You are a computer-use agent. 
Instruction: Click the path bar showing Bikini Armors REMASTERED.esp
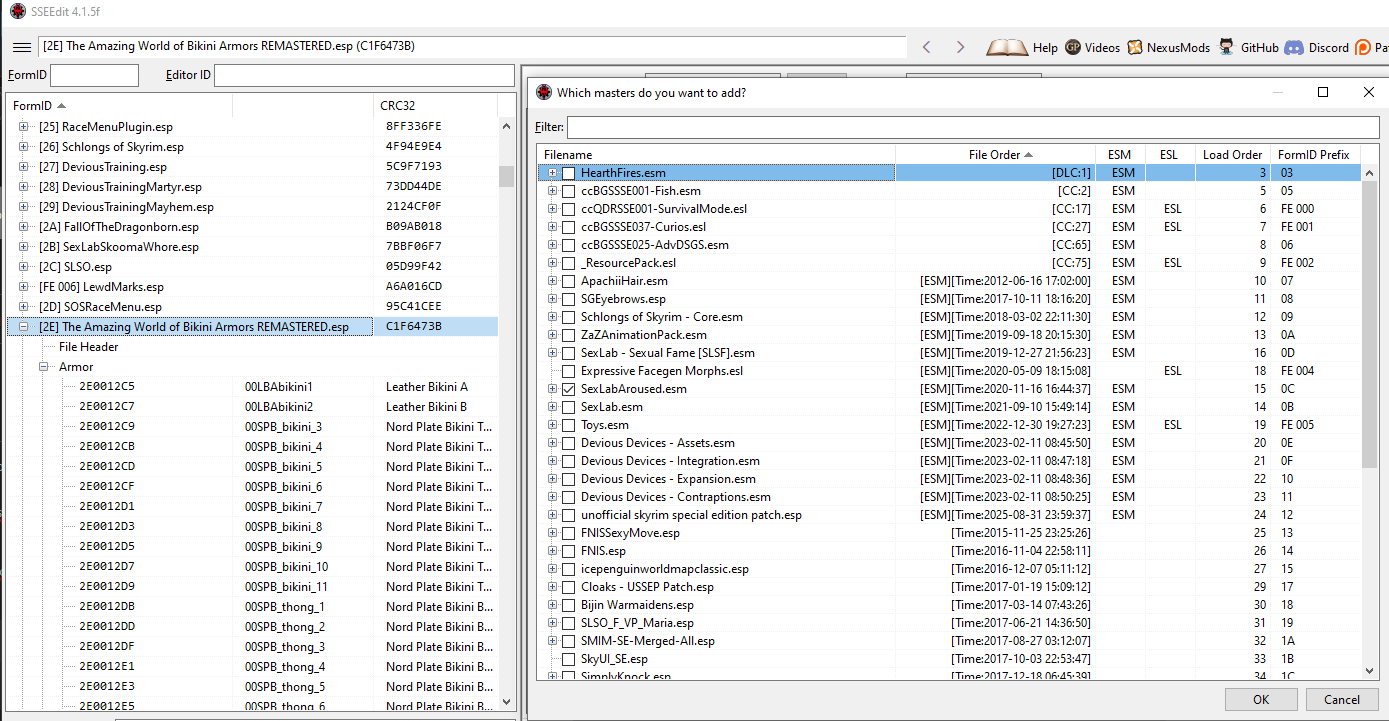coord(472,46)
